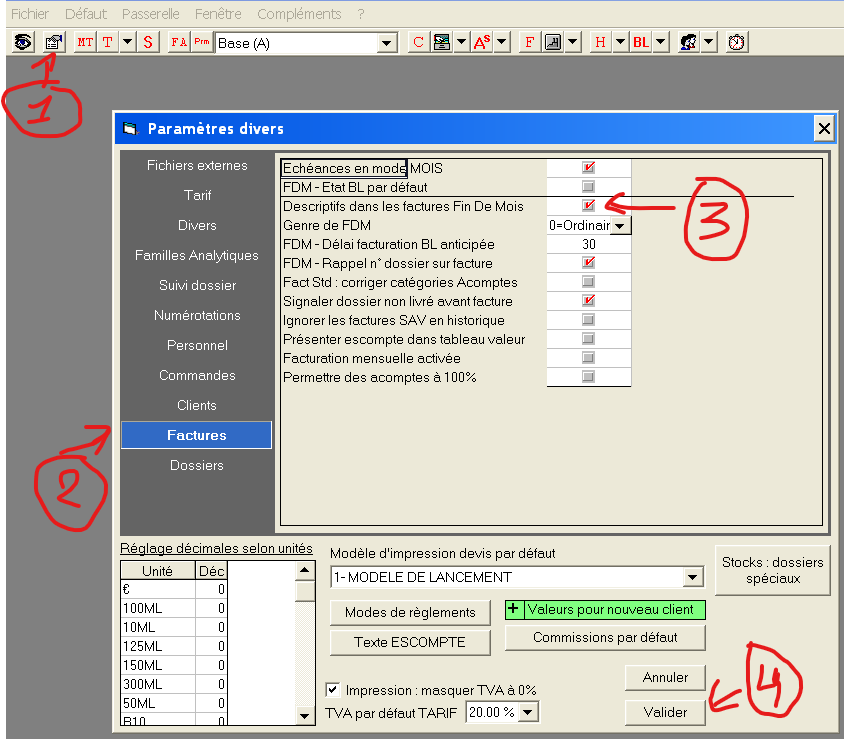The height and width of the screenshot is (739, 844).
Task: Open the Passerelle menu
Action: click(x=150, y=14)
